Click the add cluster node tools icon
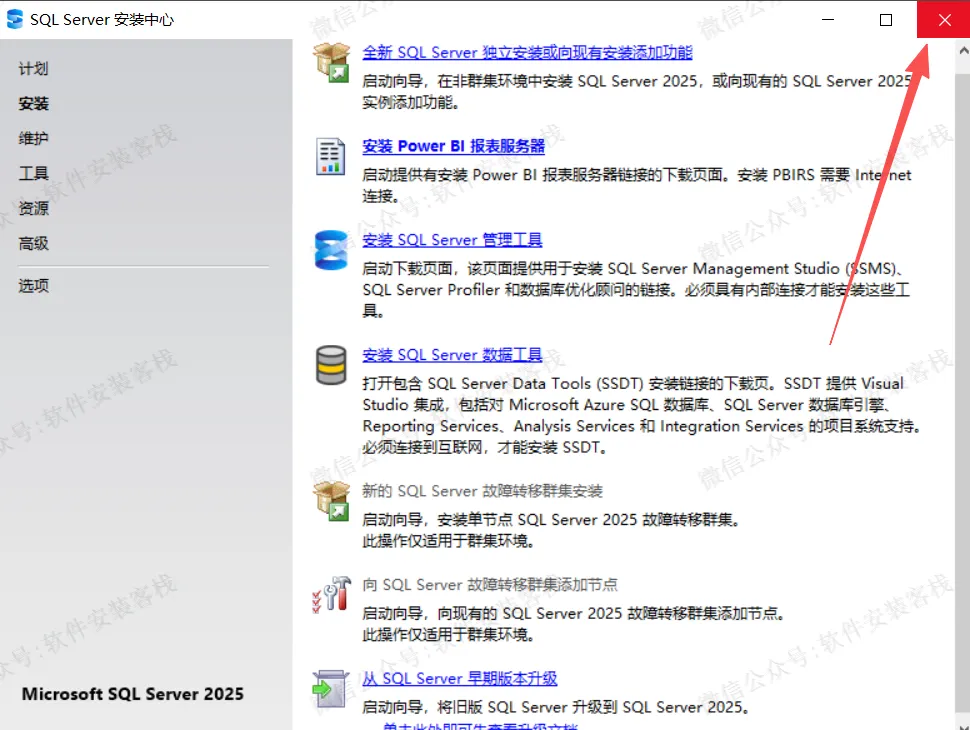Screen dimensions: 970x730 (x=332, y=594)
